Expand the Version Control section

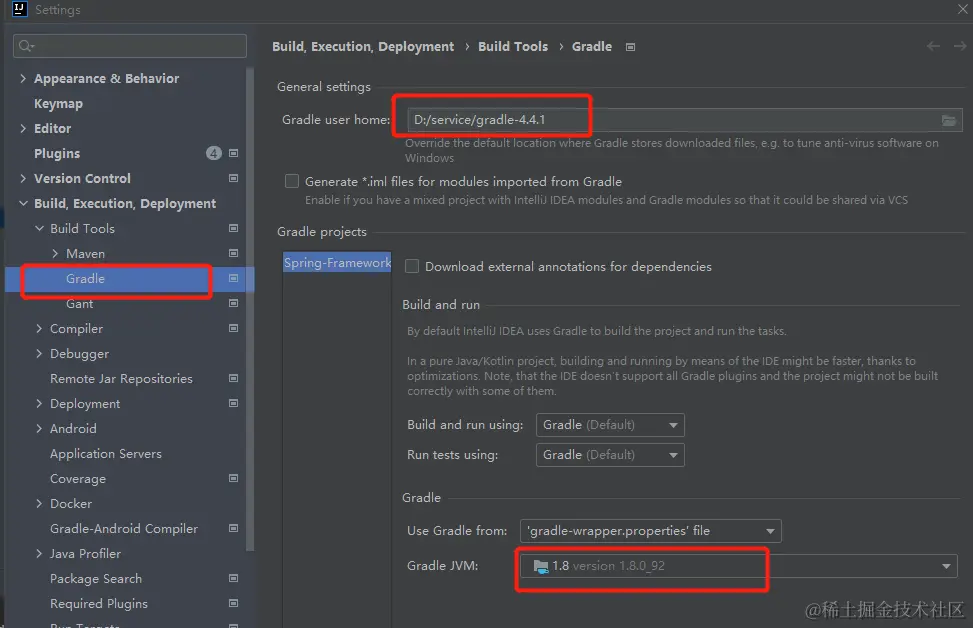click(23, 178)
